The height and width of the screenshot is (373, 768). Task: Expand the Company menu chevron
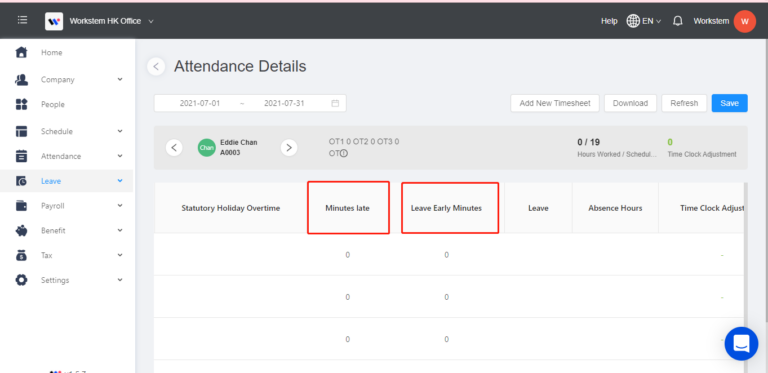click(x=120, y=79)
